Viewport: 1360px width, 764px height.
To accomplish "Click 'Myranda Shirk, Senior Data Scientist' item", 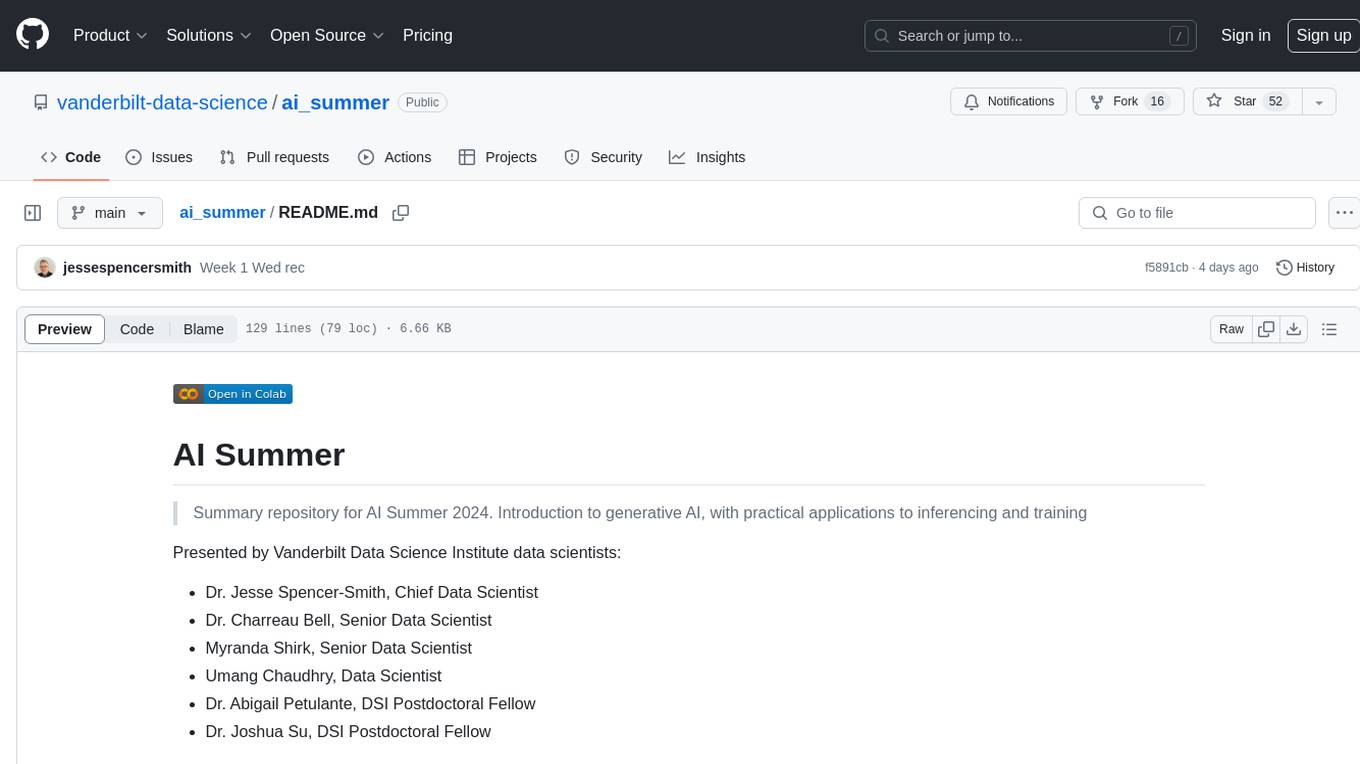I will [339, 648].
